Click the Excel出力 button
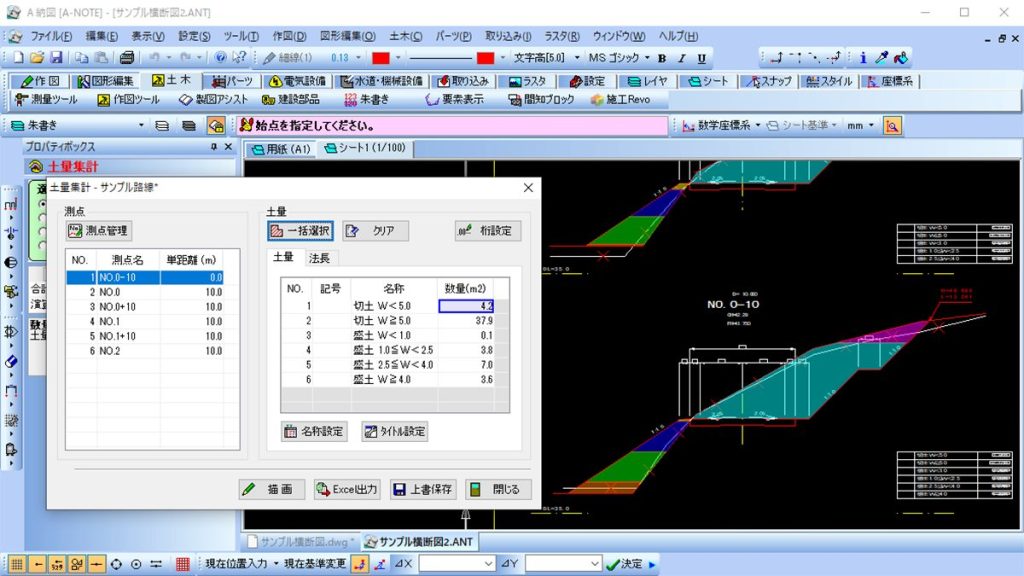The height and width of the screenshot is (576, 1024). tap(347, 490)
